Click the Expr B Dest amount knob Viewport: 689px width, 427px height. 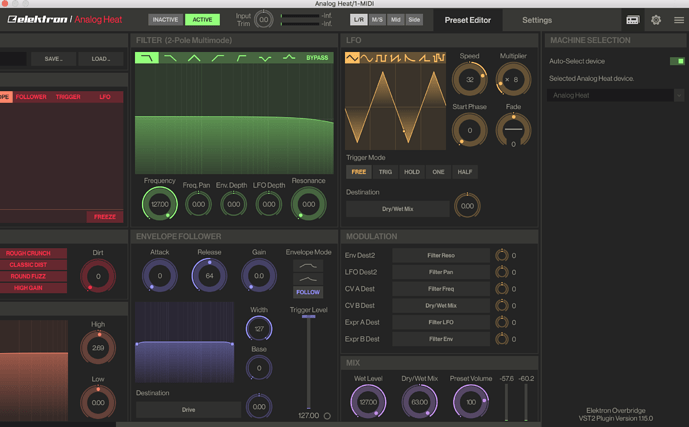pos(502,339)
